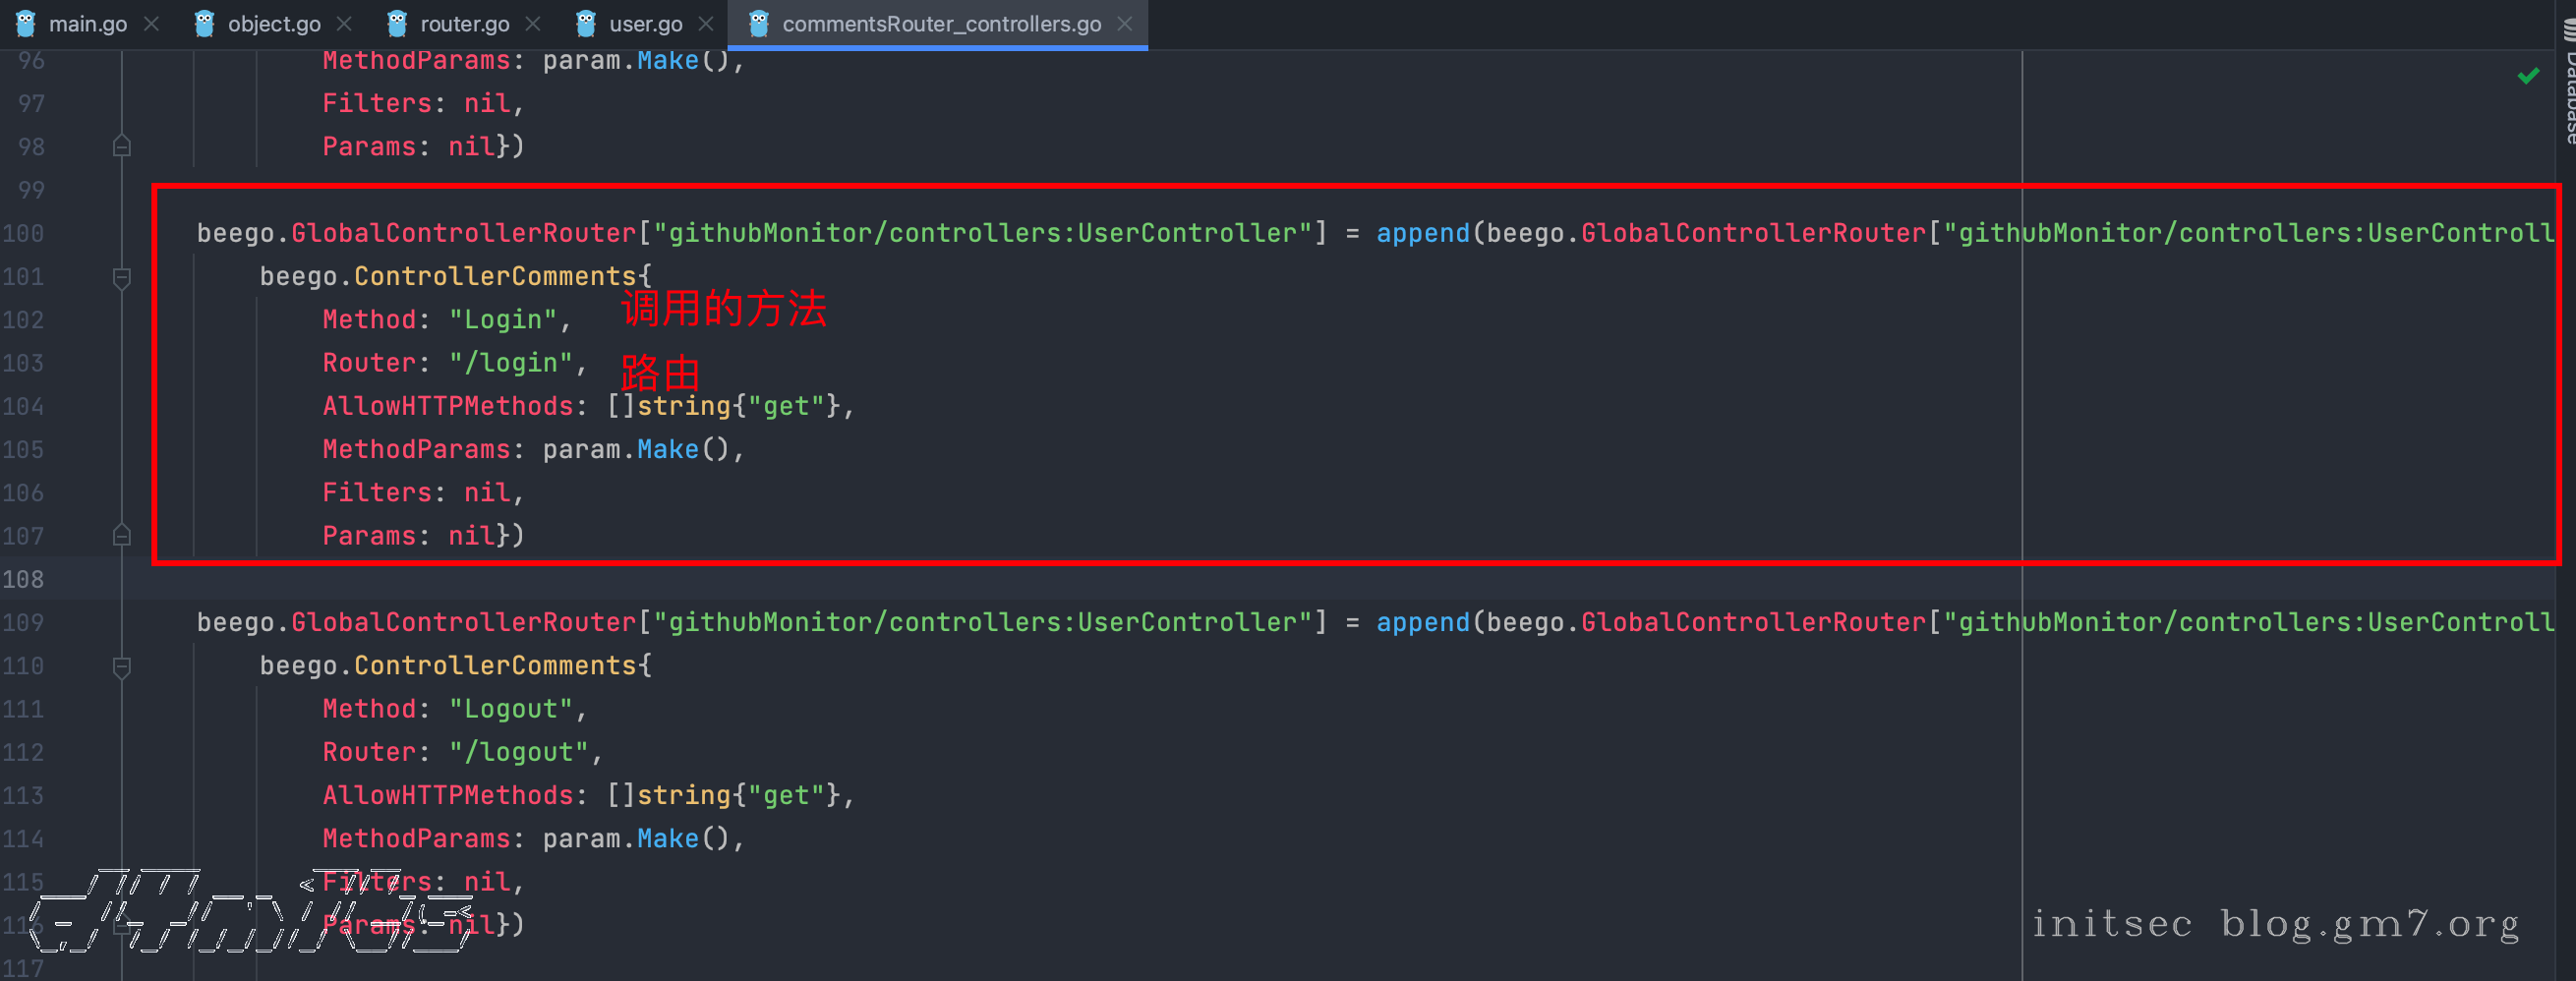This screenshot has width=2576, height=981.
Task: Open the Database tool window
Action: coord(2567,80)
